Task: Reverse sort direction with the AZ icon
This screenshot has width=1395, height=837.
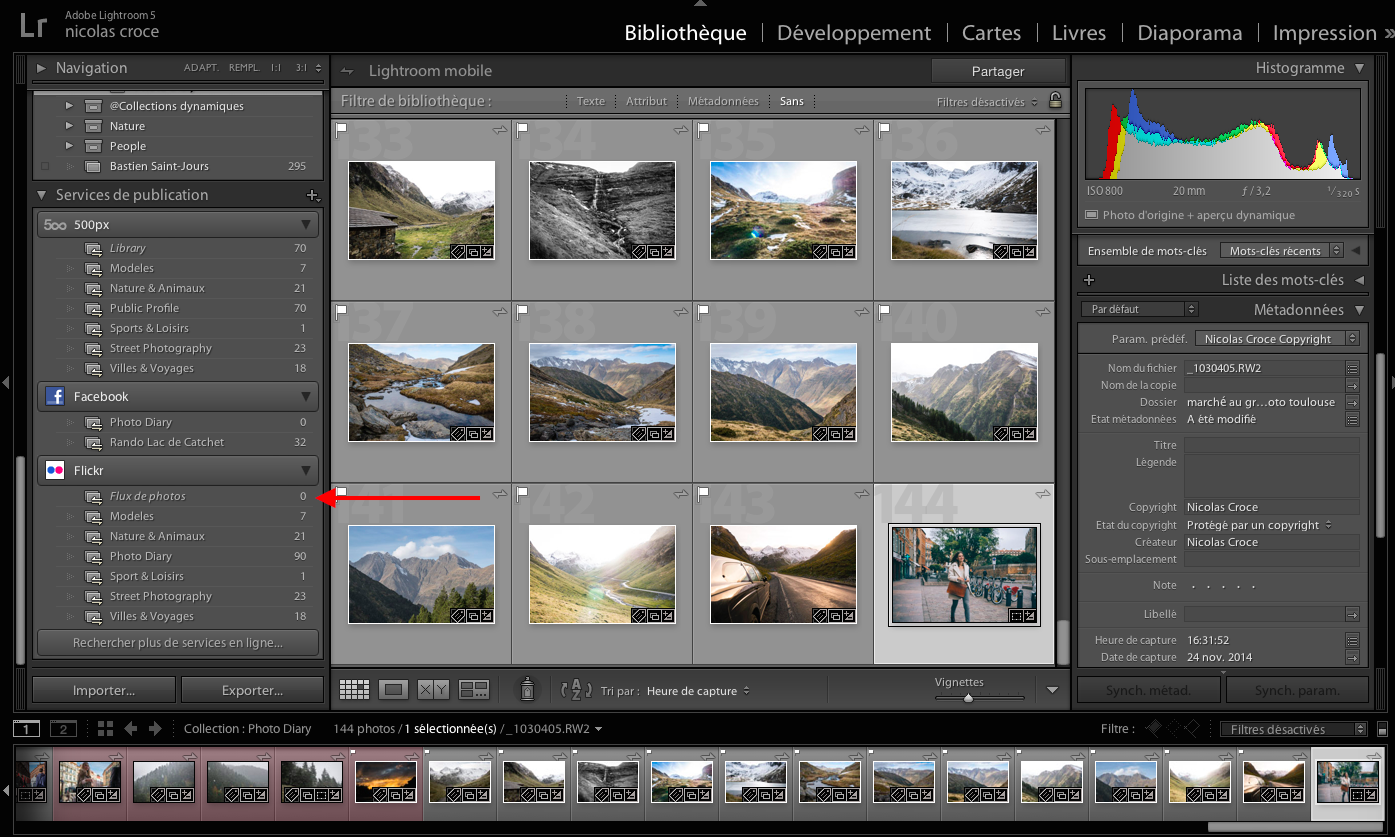Action: [x=577, y=689]
